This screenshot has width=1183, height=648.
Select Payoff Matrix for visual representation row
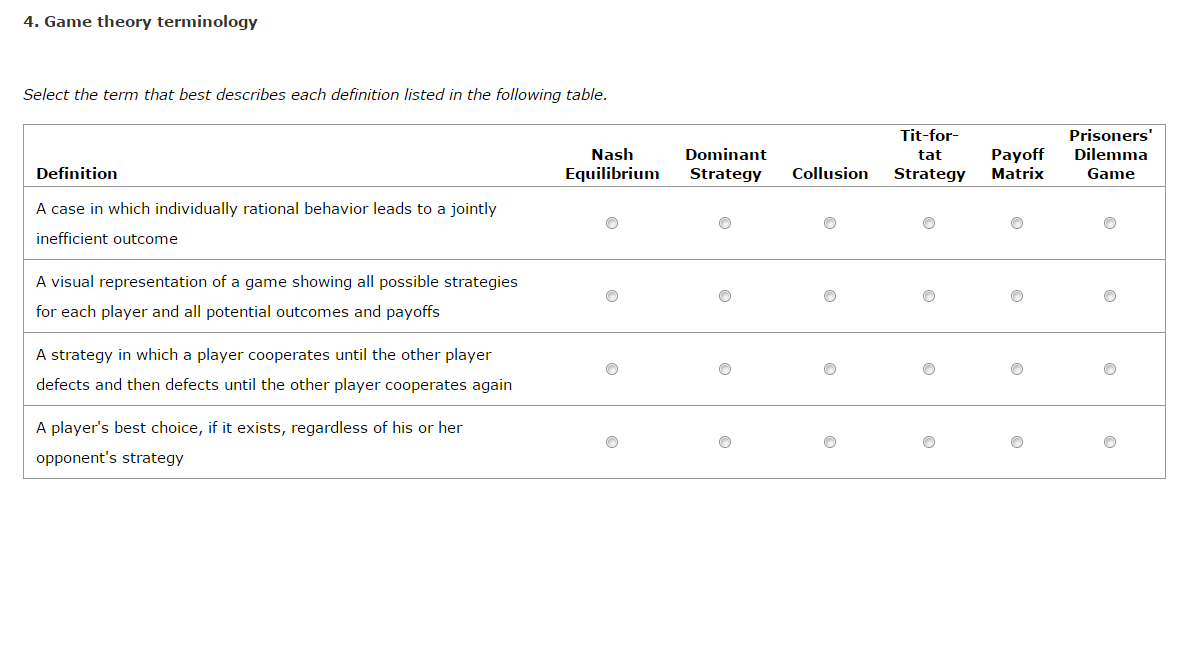1017,296
